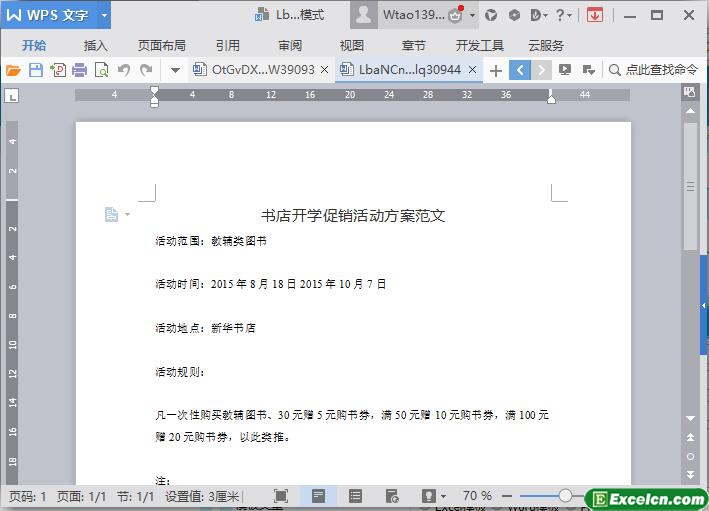Image resolution: width=709 pixels, height=511 pixels.
Task: Add a new document tab with plus
Action: pos(496,71)
